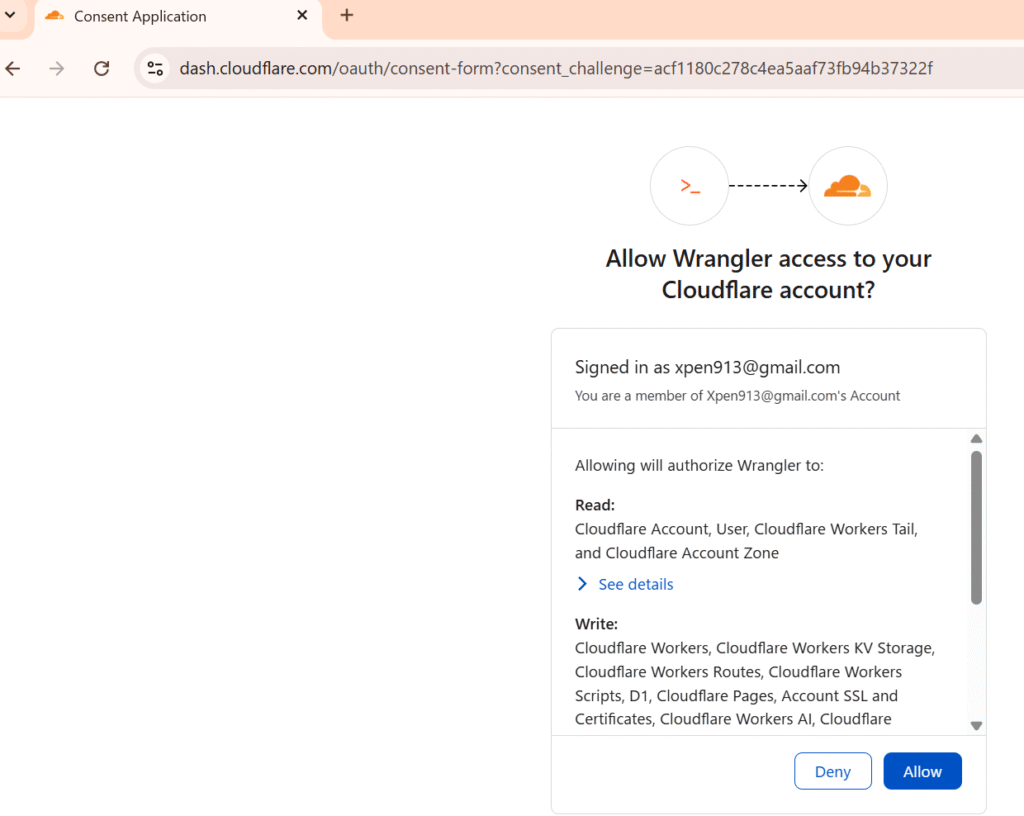The height and width of the screenshot is (816, 1024).
Task: Open site information icon in address bar
Action: click(155, 68)
